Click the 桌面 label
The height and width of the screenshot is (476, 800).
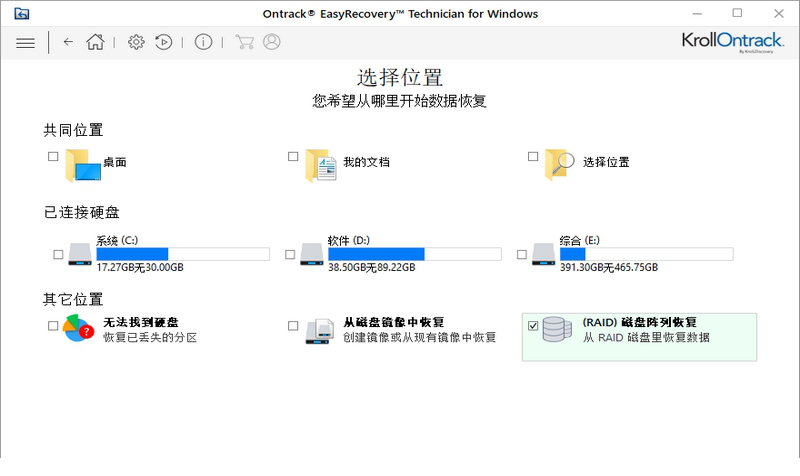click(x=115, y=162)
